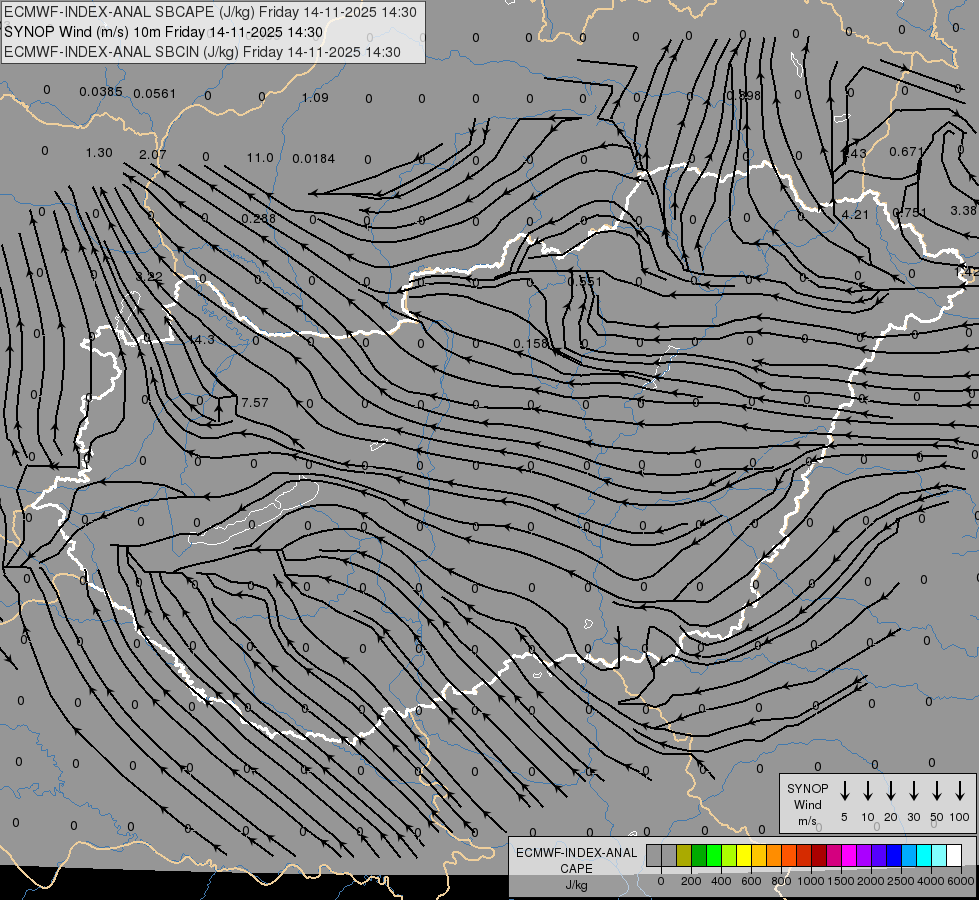Image resolution: width=979 pixels, height=900 pixels.
Task: Click the 2.07 value on the map
Action: pos(152,154)
